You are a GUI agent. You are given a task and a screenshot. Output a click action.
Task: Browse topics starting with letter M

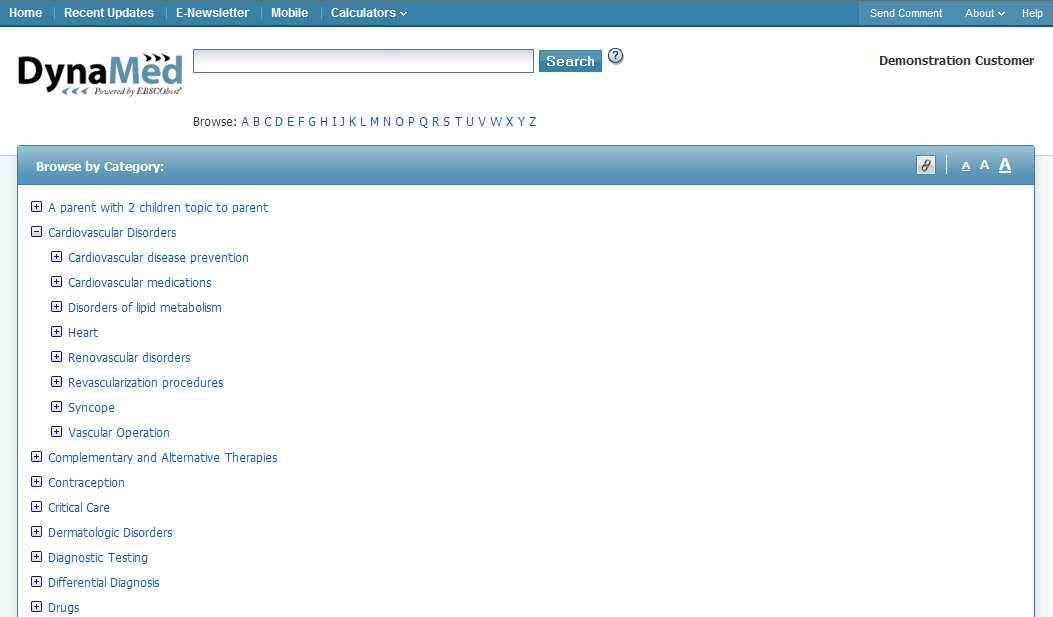point(375,122)
